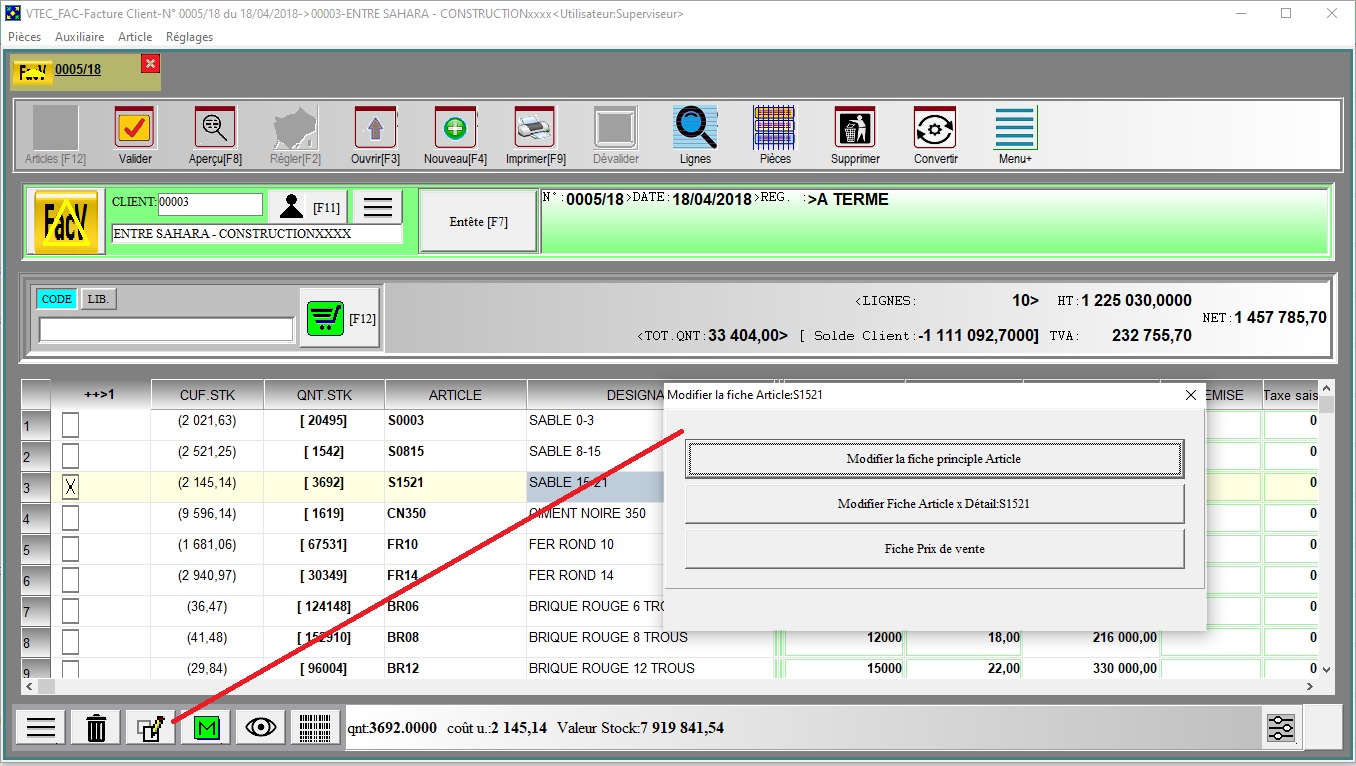The width and height of the screenshot is (1356, 766).
Task: Select row number 5 header
Action: pos(35,549)
